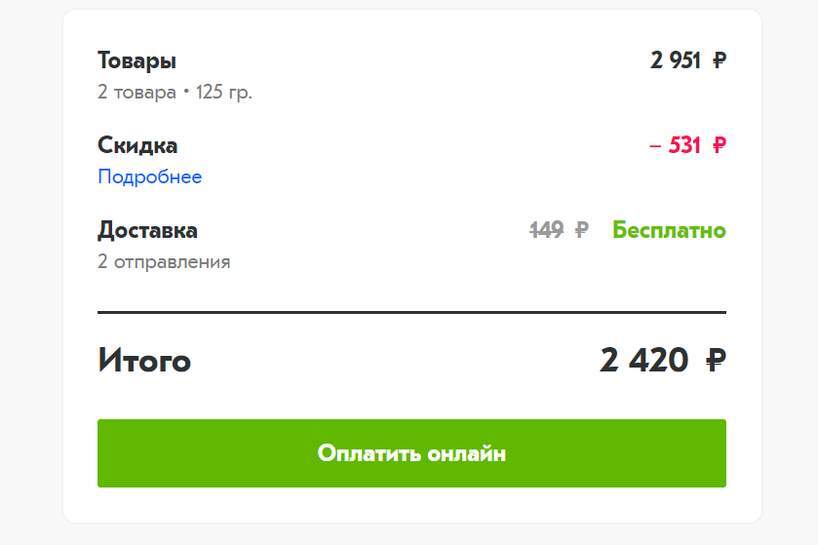
Task: Click the large ruble sign beside 2 420
Action: 715,360
